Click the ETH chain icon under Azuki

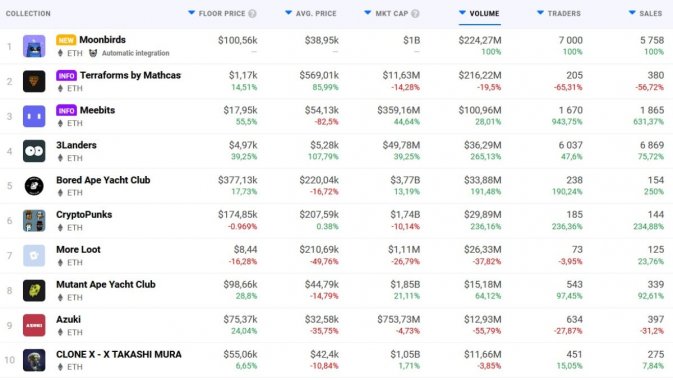coord(60,332)
